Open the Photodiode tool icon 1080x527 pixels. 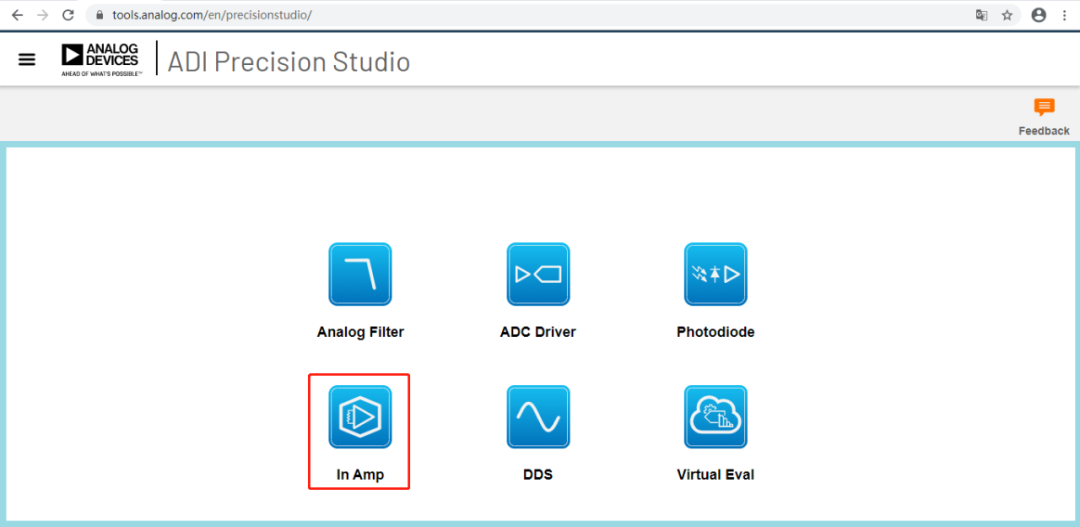(x=715, y=274)
